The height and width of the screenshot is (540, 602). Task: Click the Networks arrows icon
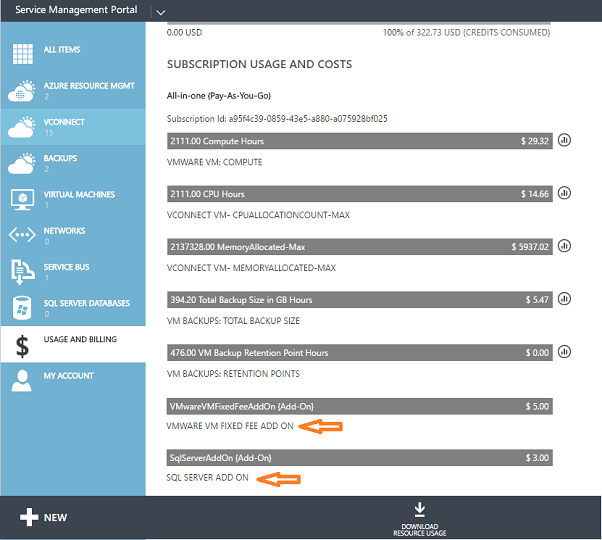(x=22, y=235)
